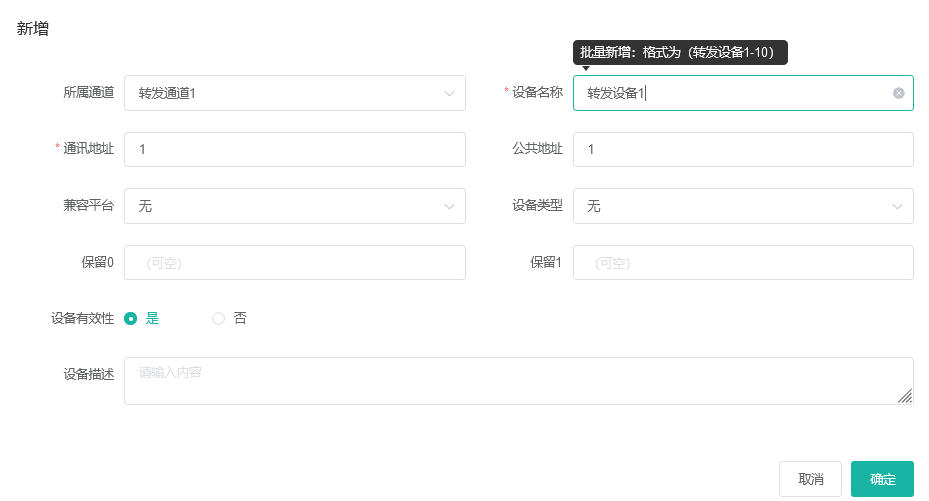Click the 设备名称 text input
Screen dimensions: 929x501
(x=743, y=93)
